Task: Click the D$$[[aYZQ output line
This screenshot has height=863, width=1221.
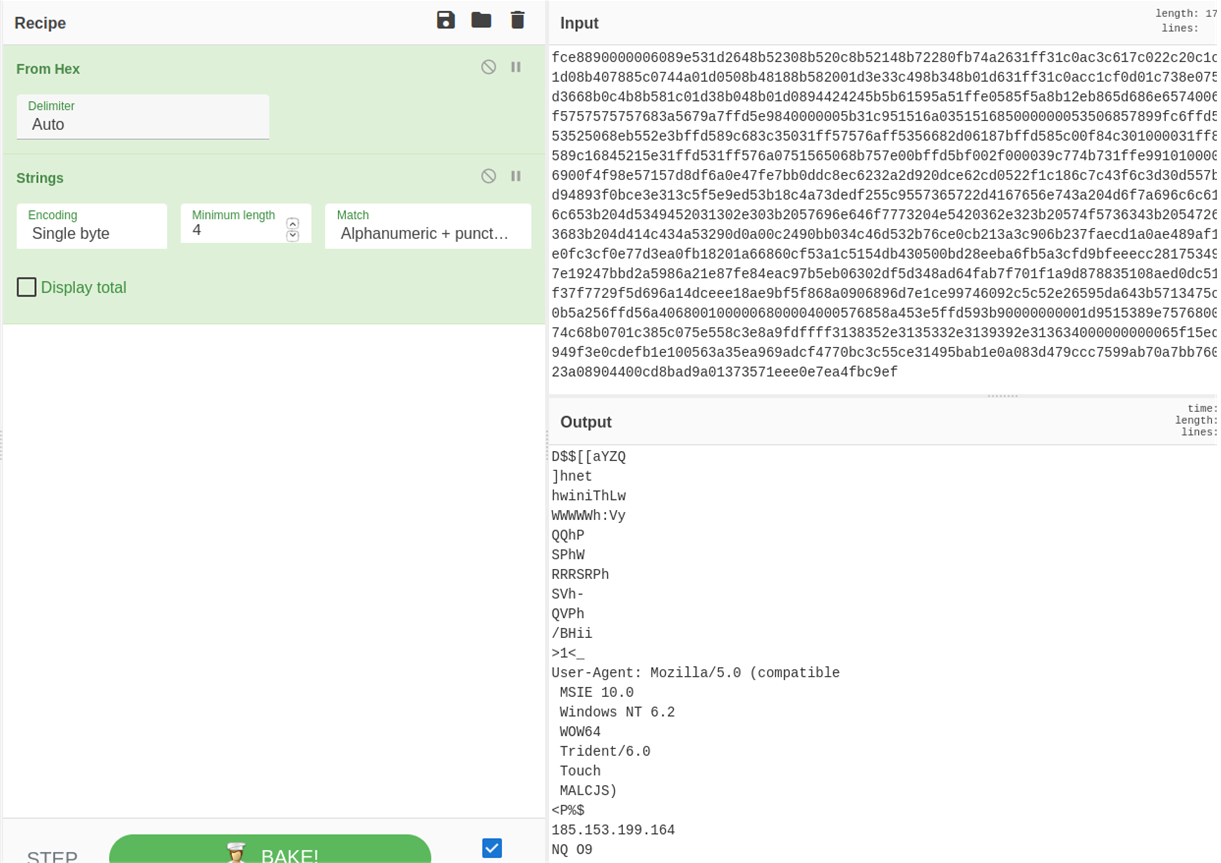Action: tap(588, 457)
